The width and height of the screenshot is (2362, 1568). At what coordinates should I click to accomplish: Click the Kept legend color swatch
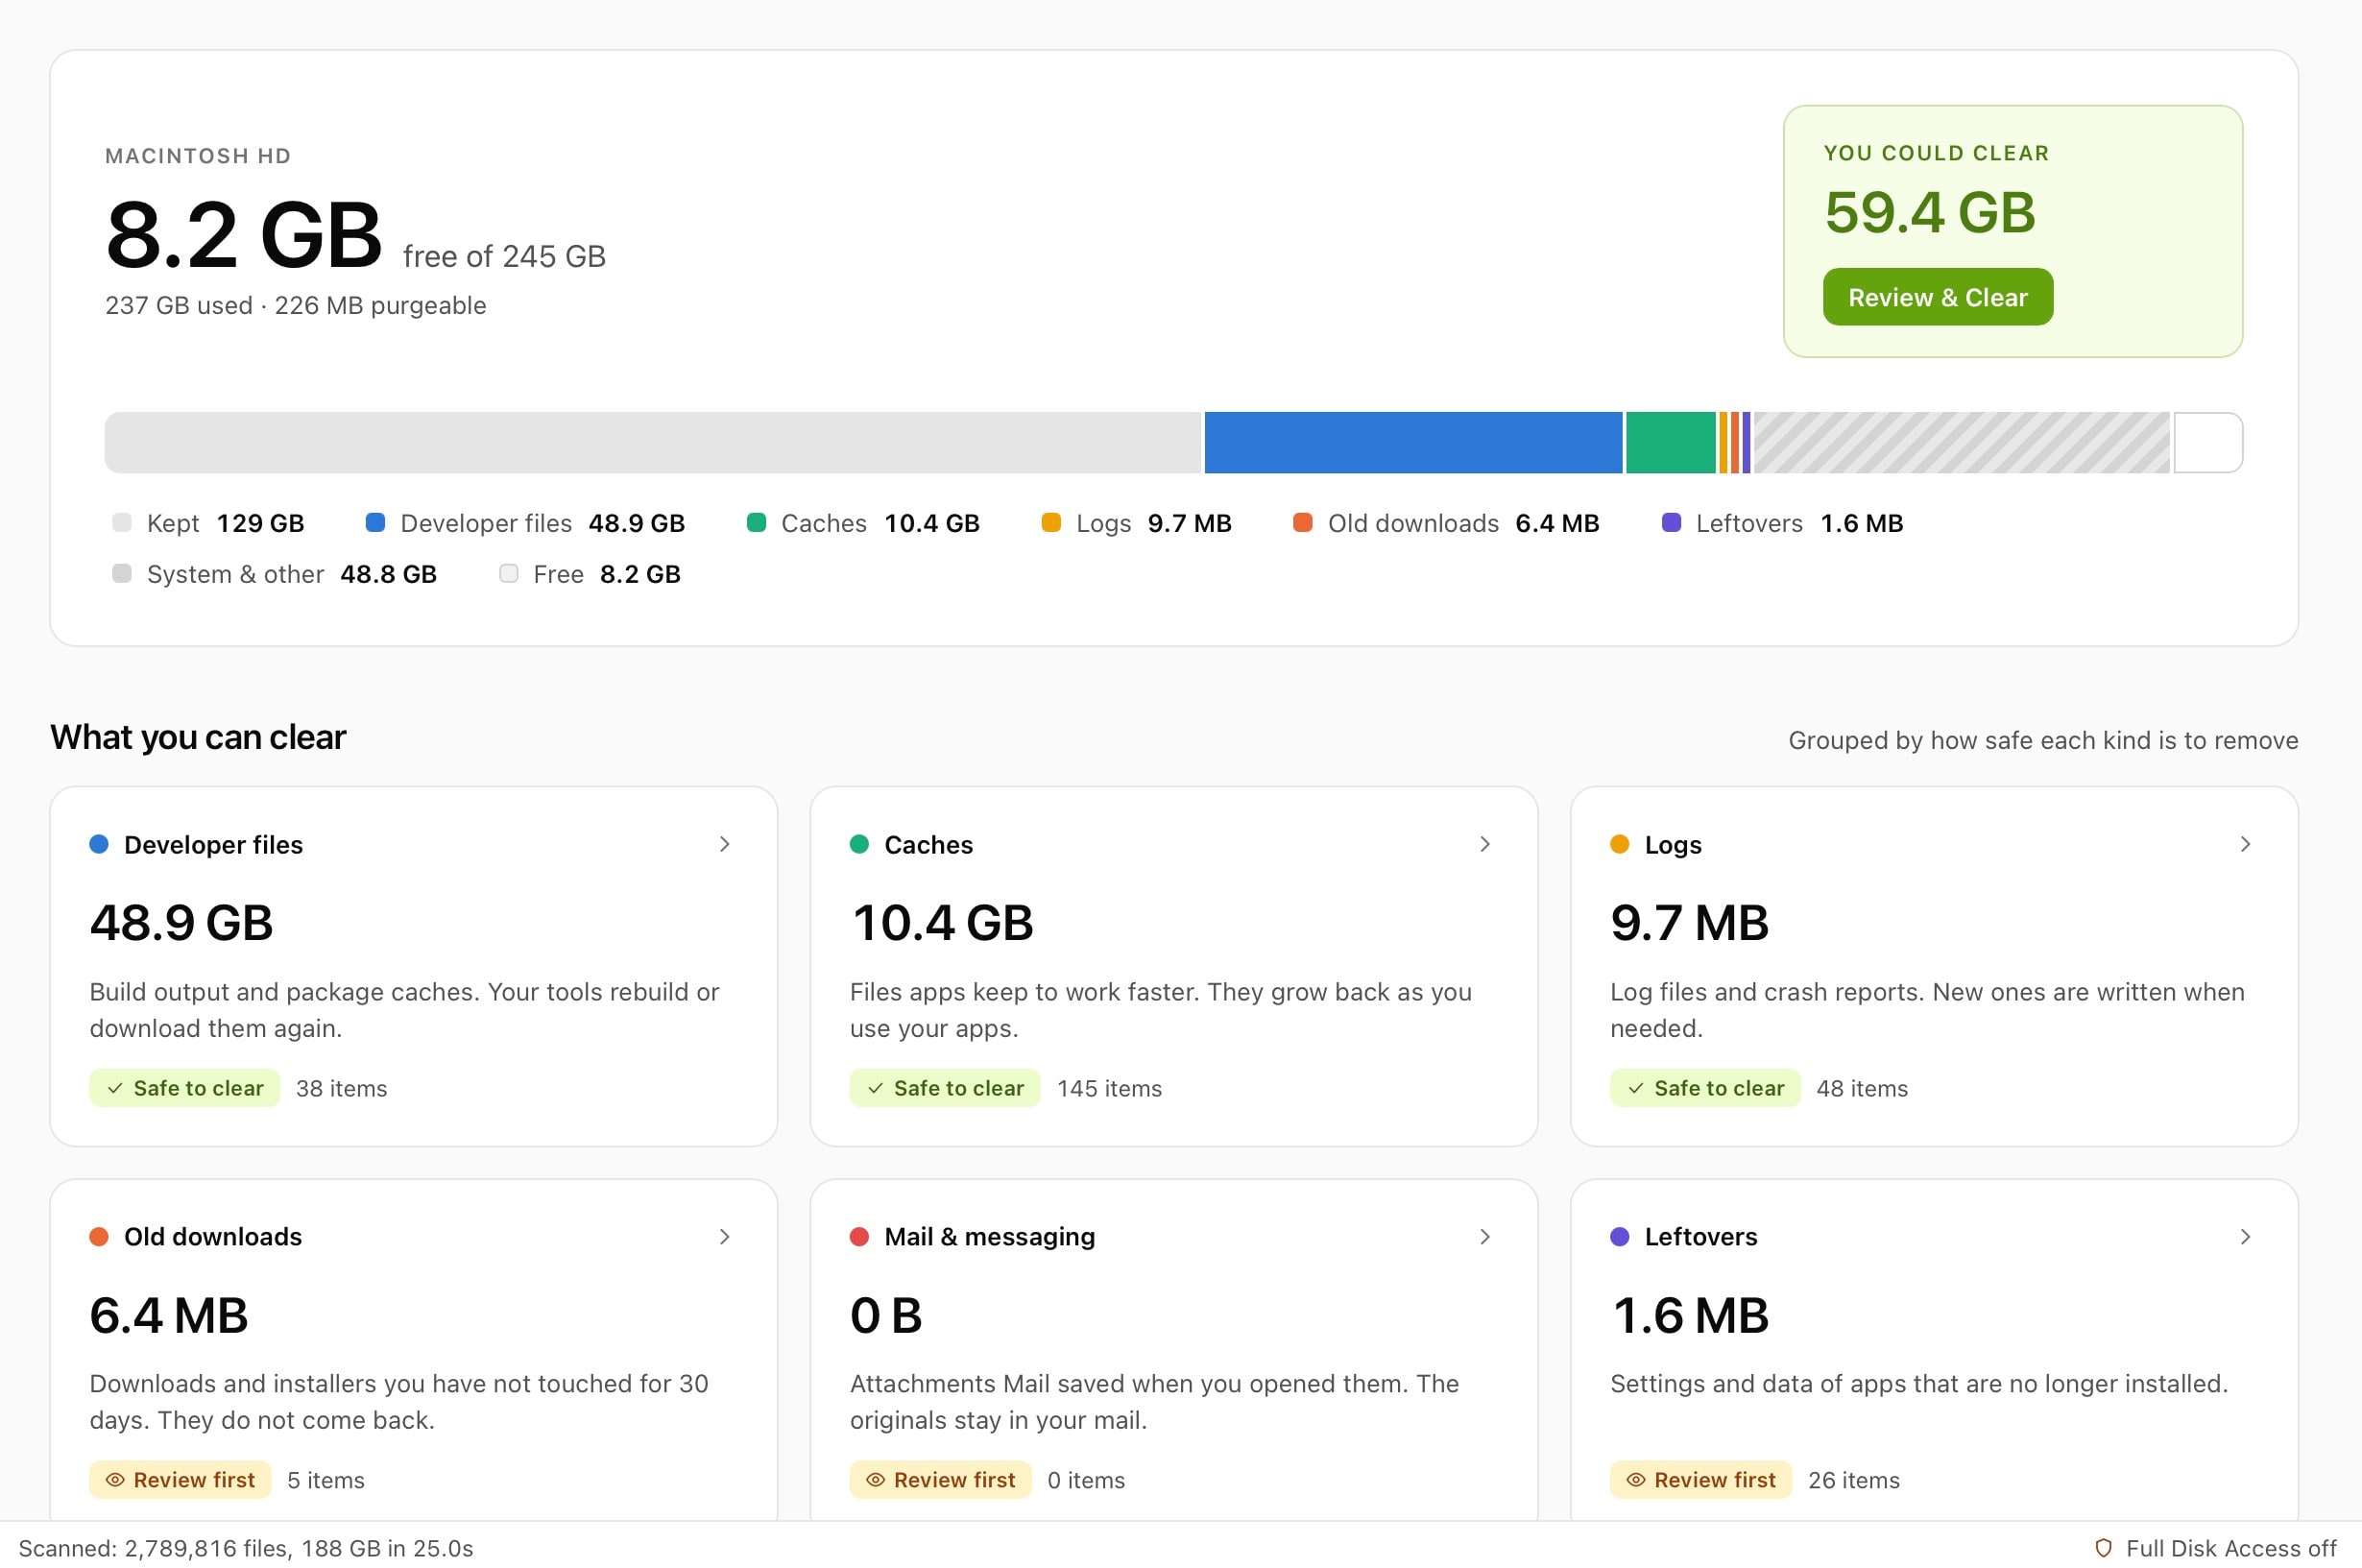click(122, 522)
